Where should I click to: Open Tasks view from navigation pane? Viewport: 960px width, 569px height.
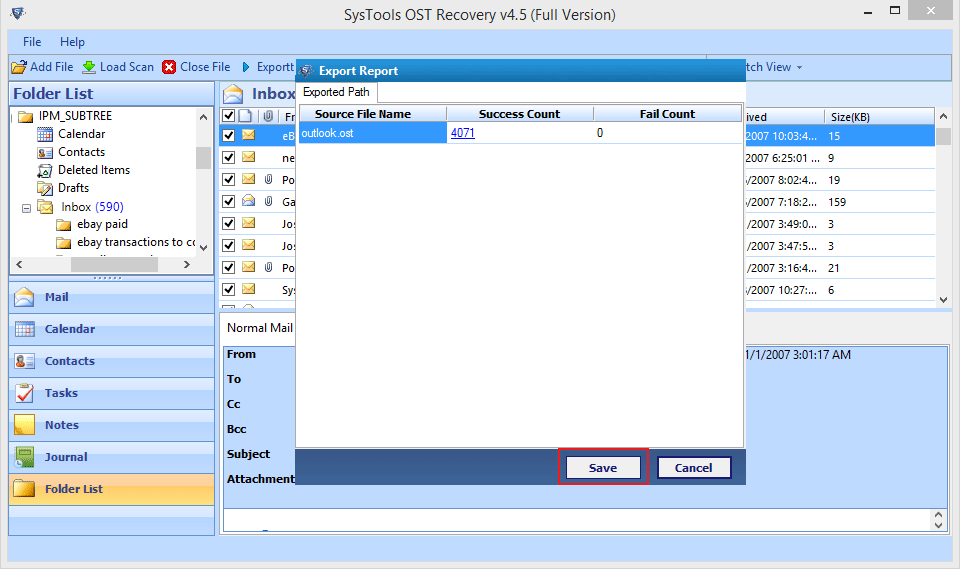(x=111, y=393)
